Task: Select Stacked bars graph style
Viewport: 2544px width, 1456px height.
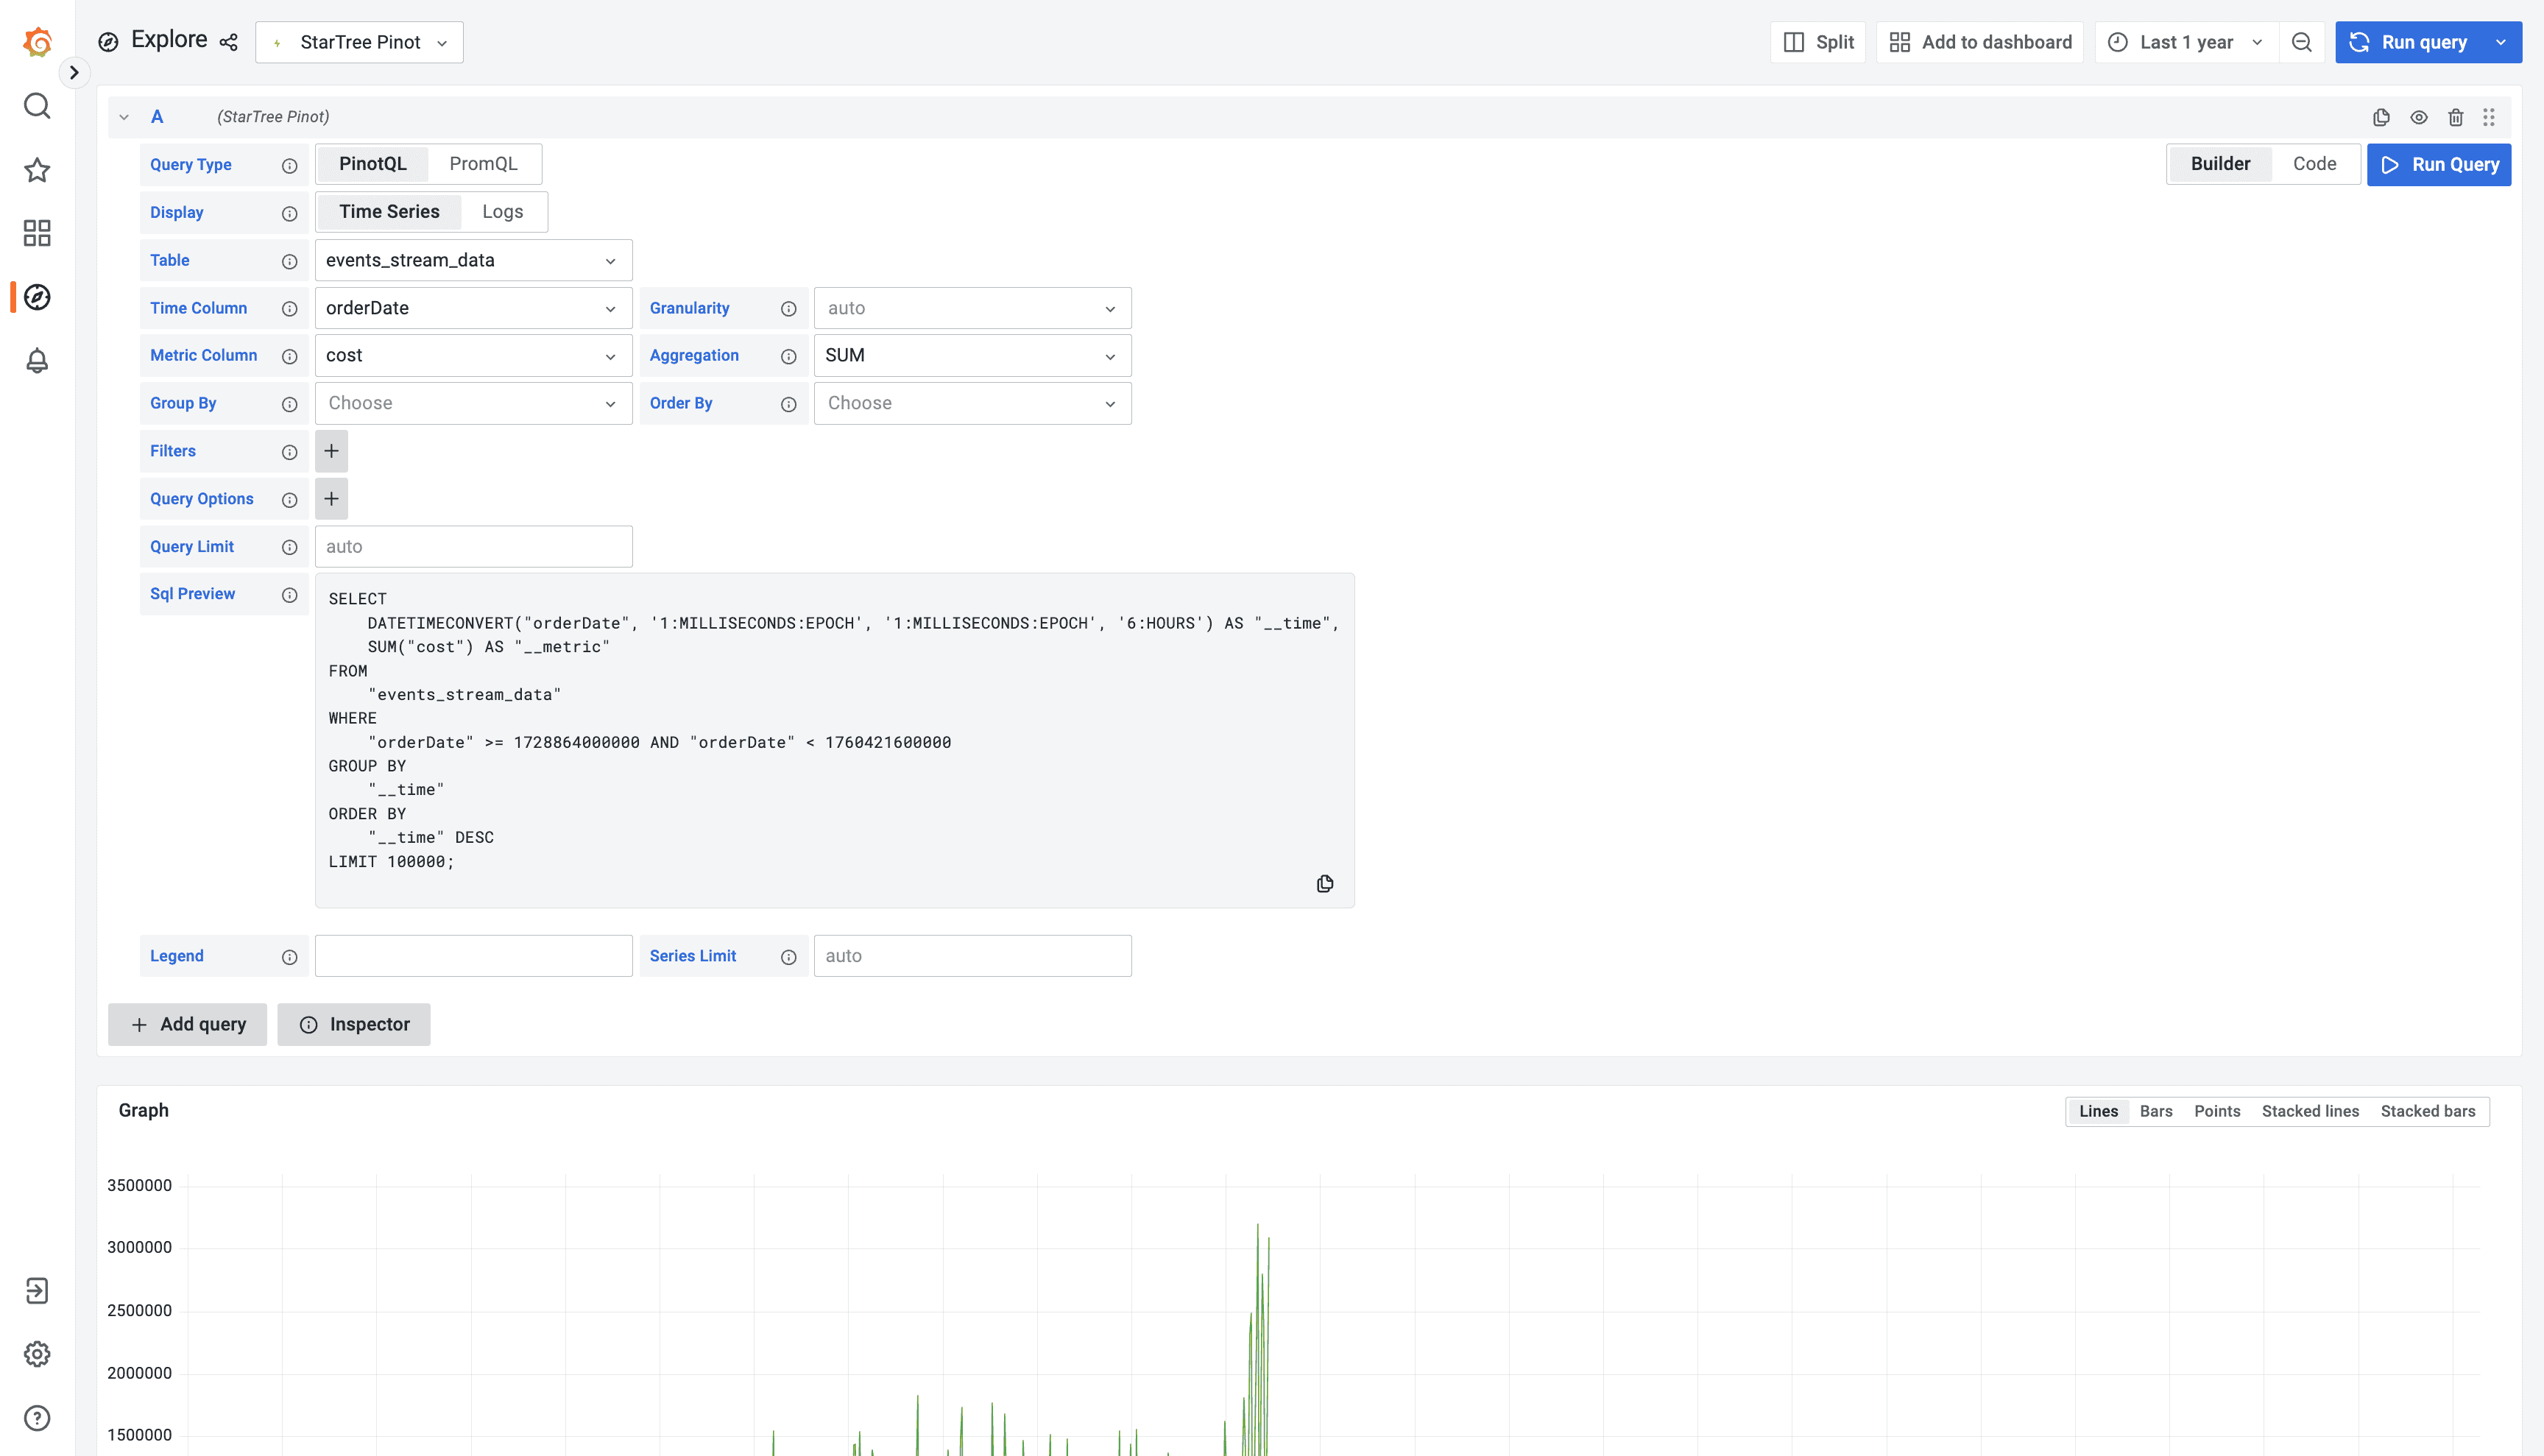Action: click(2428, 1111)
